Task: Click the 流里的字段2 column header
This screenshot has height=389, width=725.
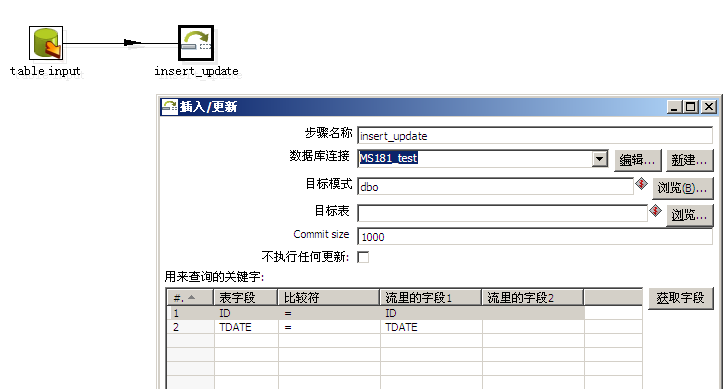Action: (x=533, y=298)
